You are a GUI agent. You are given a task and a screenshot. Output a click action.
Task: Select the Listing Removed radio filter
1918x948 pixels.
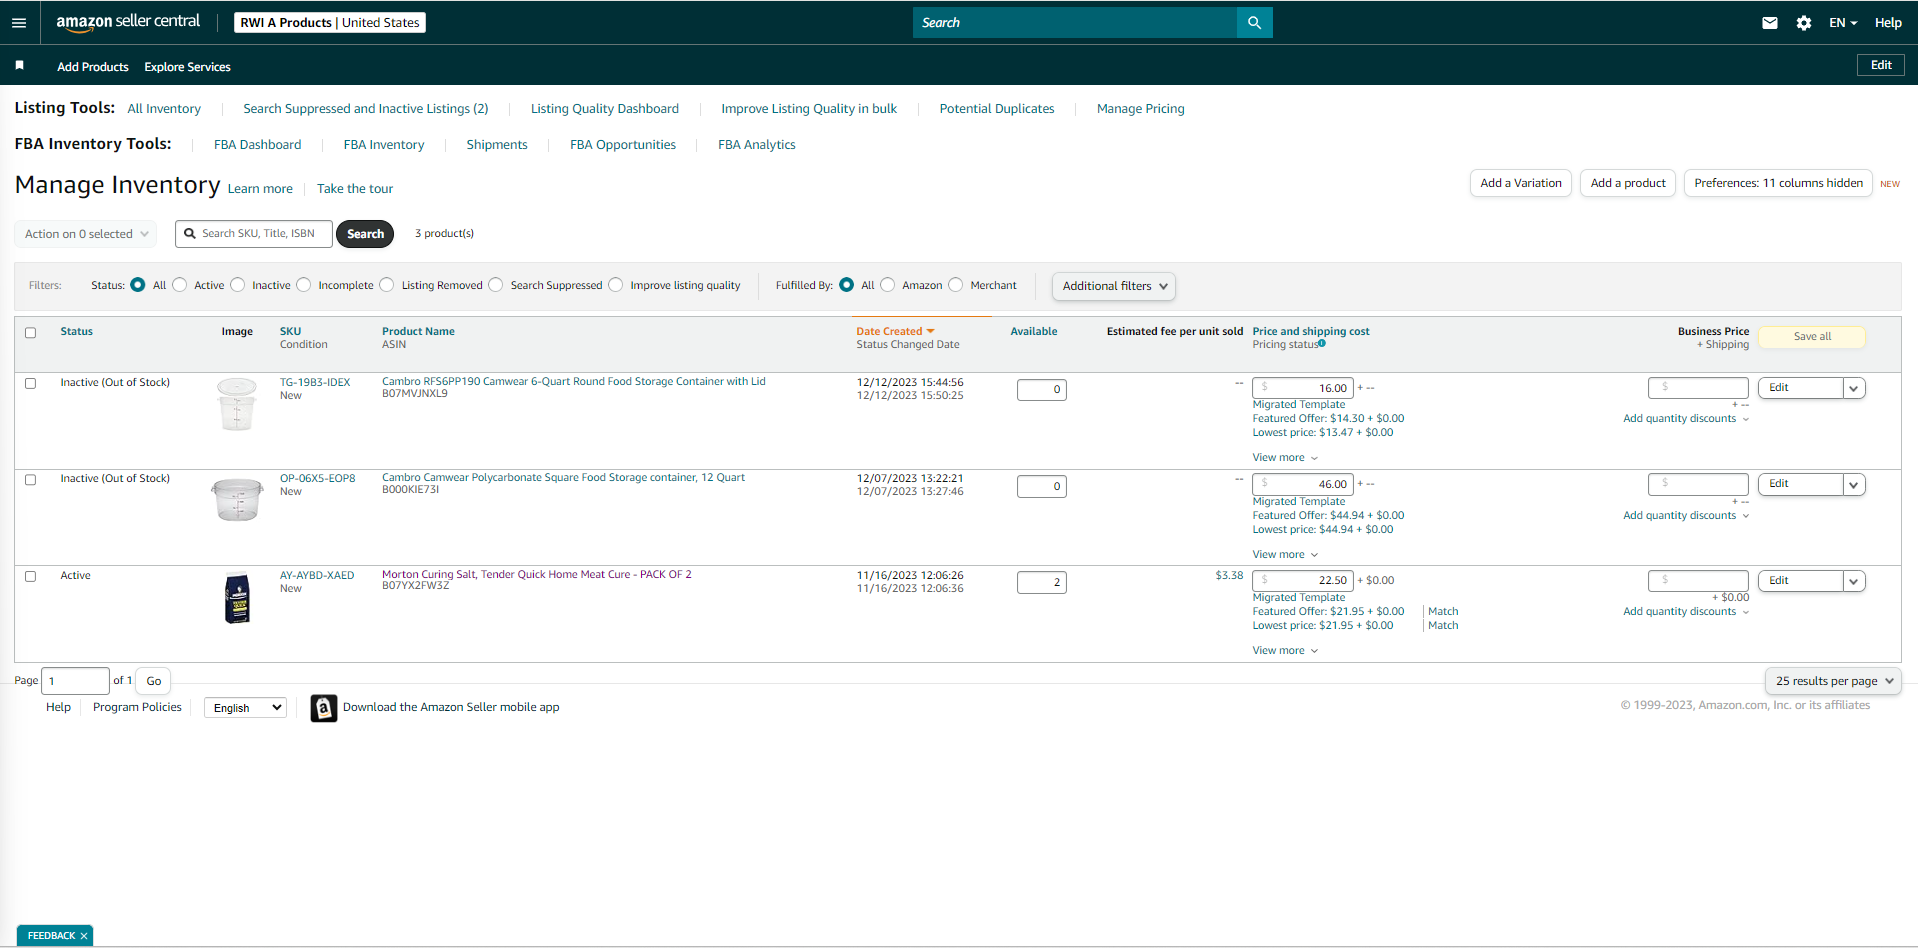(x=387, y=285)
